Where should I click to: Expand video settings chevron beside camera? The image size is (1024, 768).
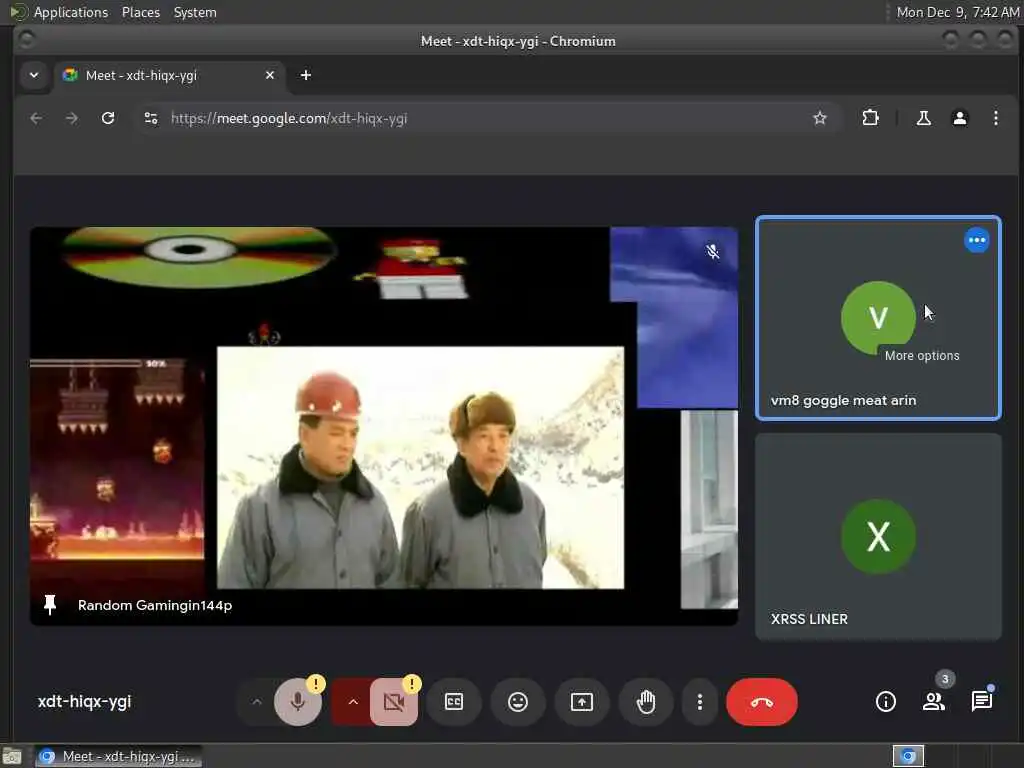pyautogui.click(x=353, y=702)
